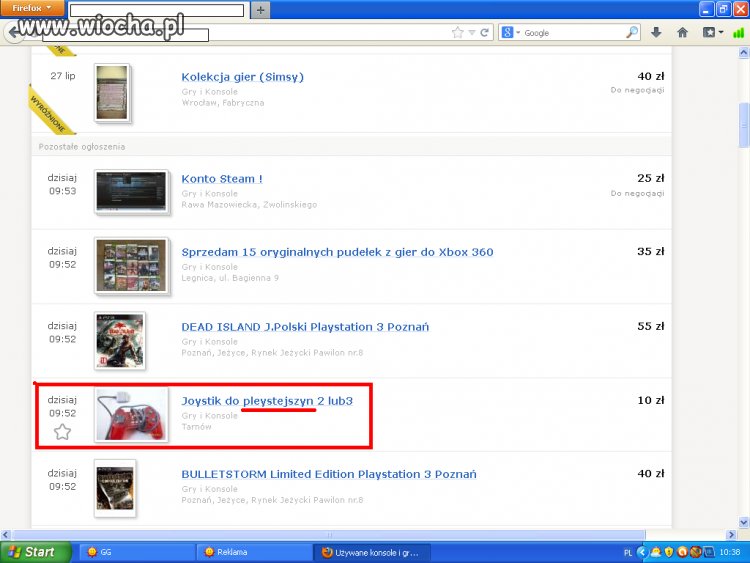Click the vertical scrollbar down arrow
Screen dimensions: 750x563
coord(744,522)
